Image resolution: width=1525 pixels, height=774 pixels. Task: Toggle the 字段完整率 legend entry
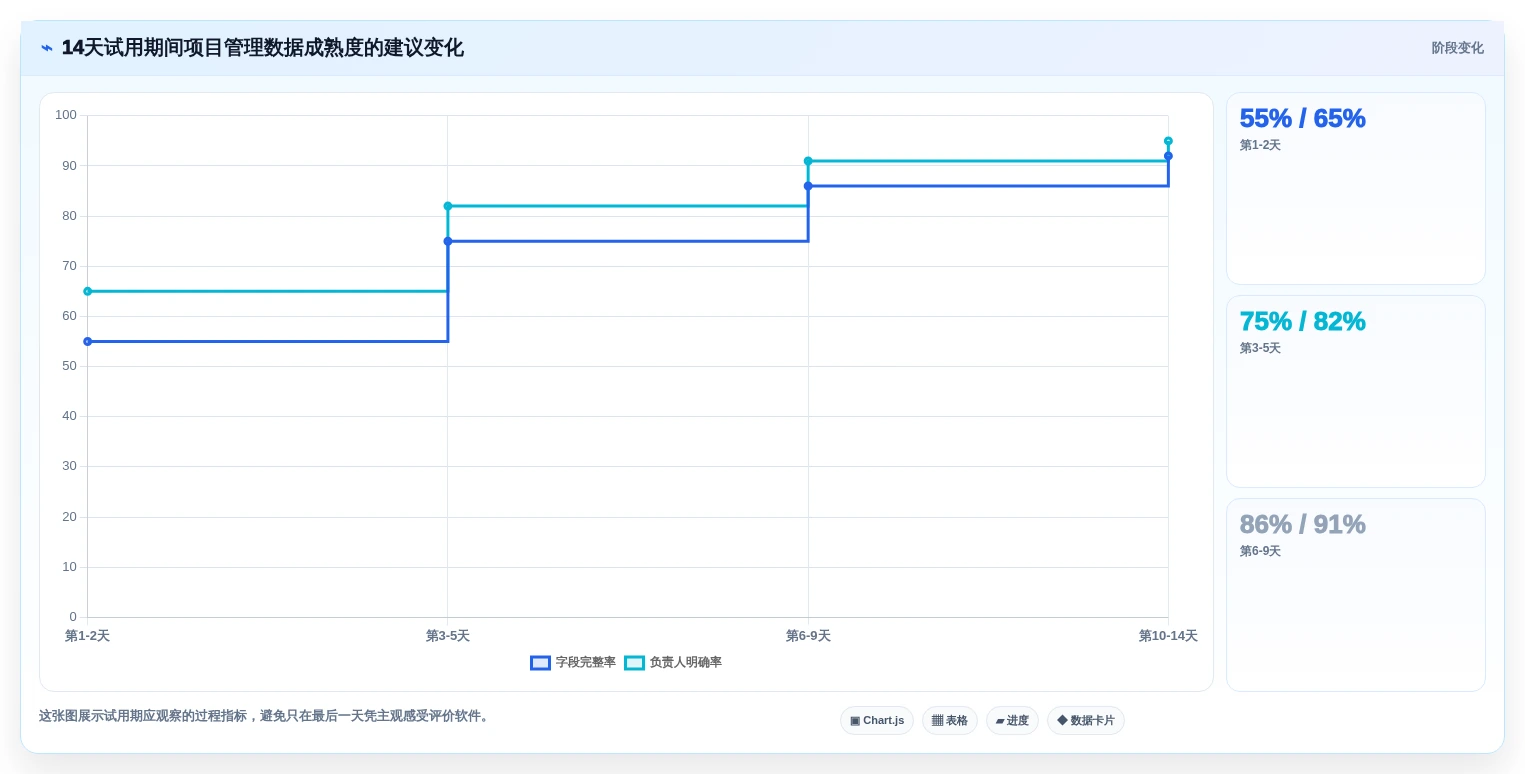click(x=573, y=662)
